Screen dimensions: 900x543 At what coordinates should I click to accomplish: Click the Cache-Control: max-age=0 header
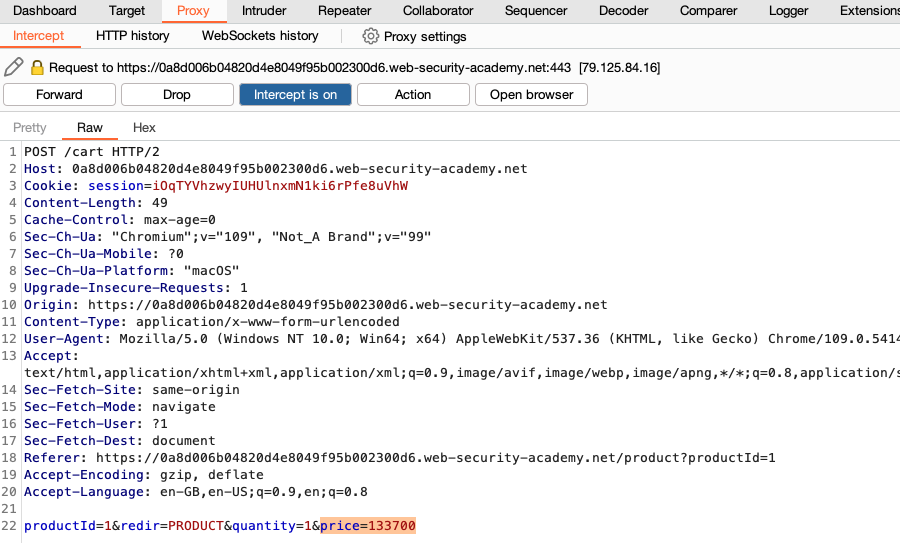pyautogui.click(x=120, y=220)
